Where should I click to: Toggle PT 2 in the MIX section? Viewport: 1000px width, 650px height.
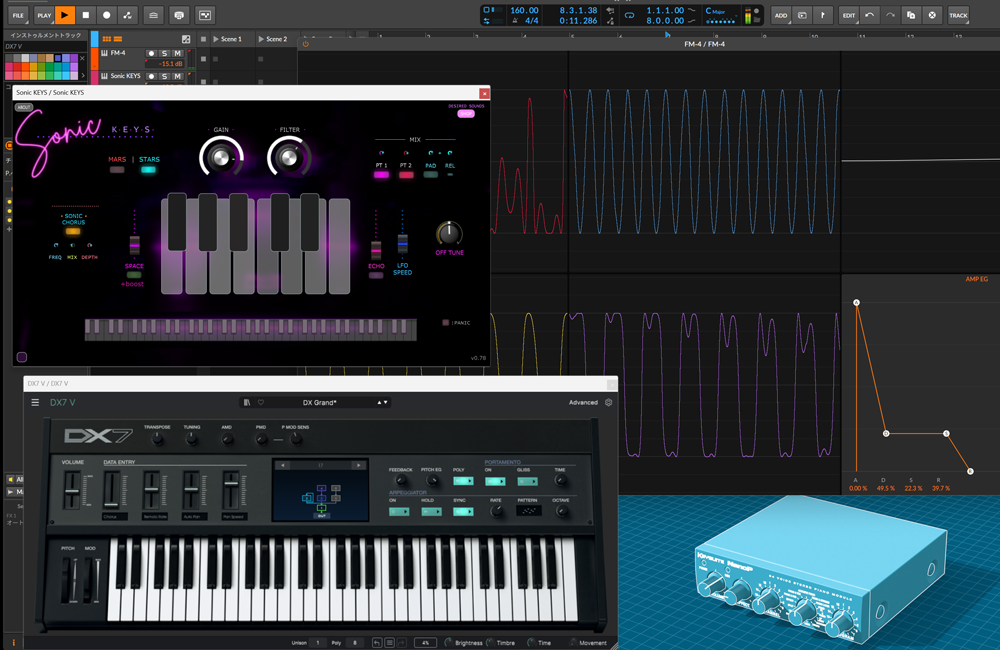pyautogui.click(x=406, y=174)
